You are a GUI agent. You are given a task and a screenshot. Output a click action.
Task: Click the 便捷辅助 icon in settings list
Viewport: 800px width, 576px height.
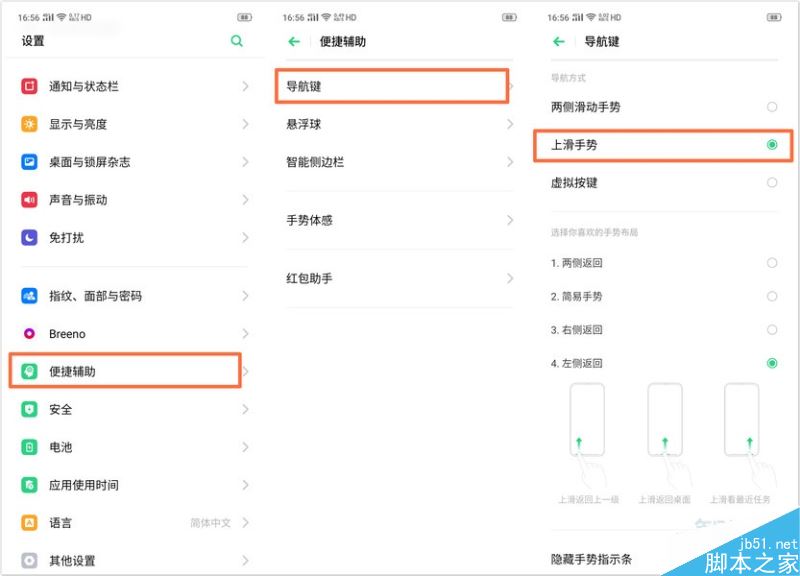pos(32,371)
